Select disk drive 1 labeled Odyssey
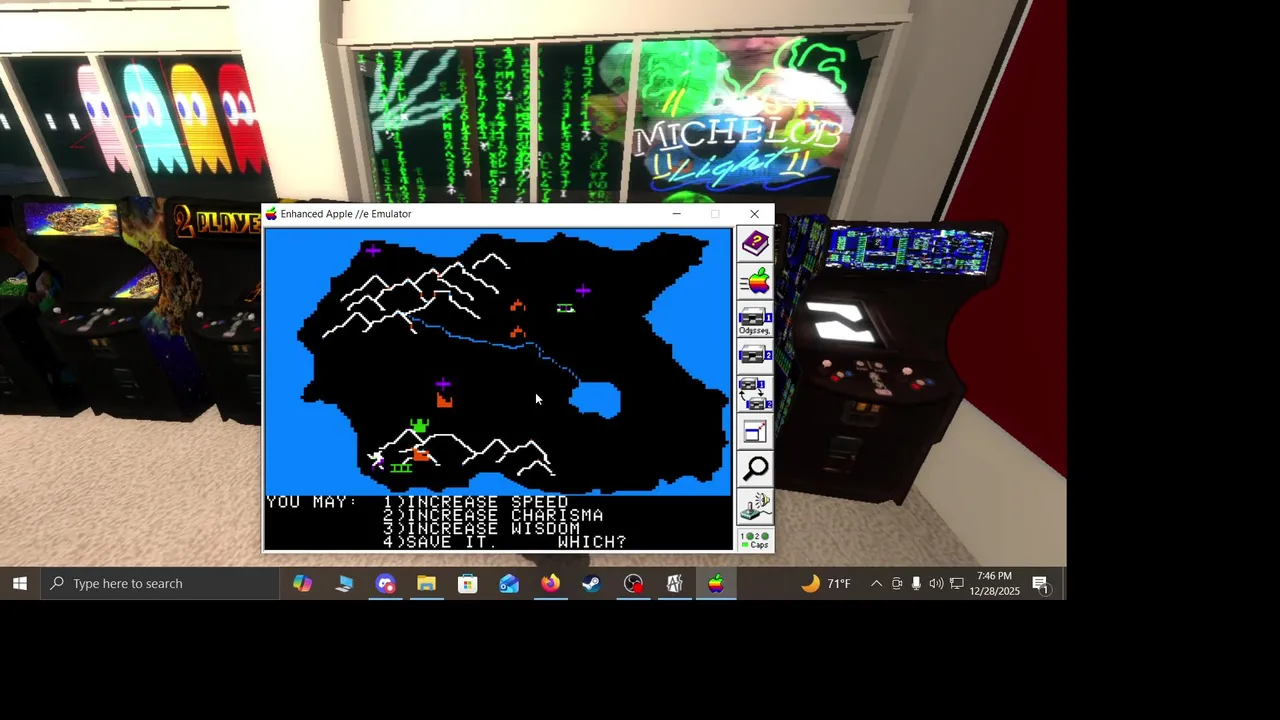This screenshot has height=720, width=1280. [x=755, y=320]
